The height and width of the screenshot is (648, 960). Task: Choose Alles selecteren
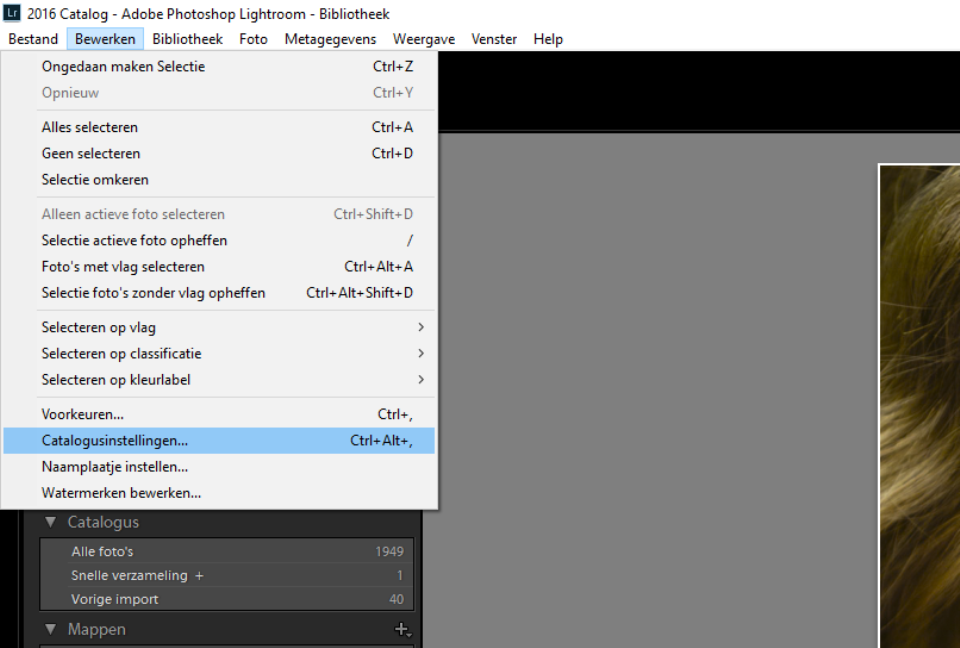pos(219,127)
